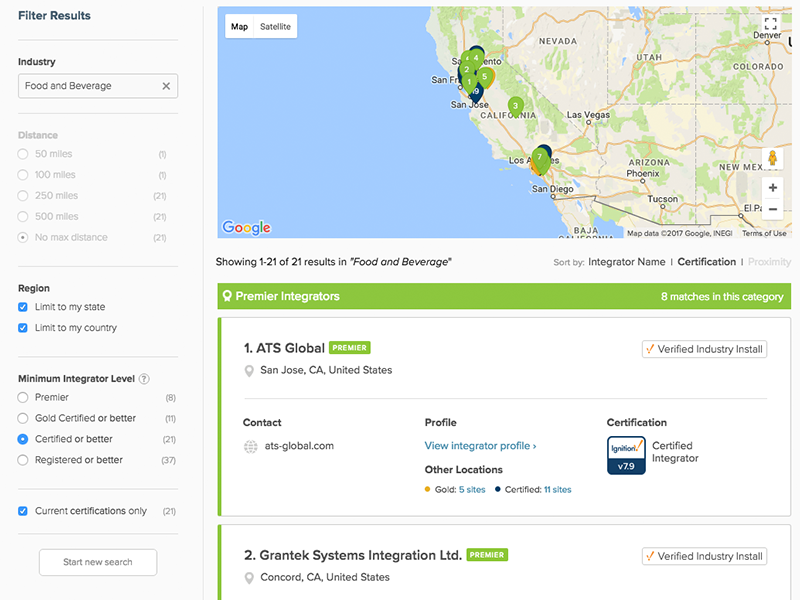Uncheck Limit to my country
This screenshot has height=600, width=800.
tap(22, 328)
